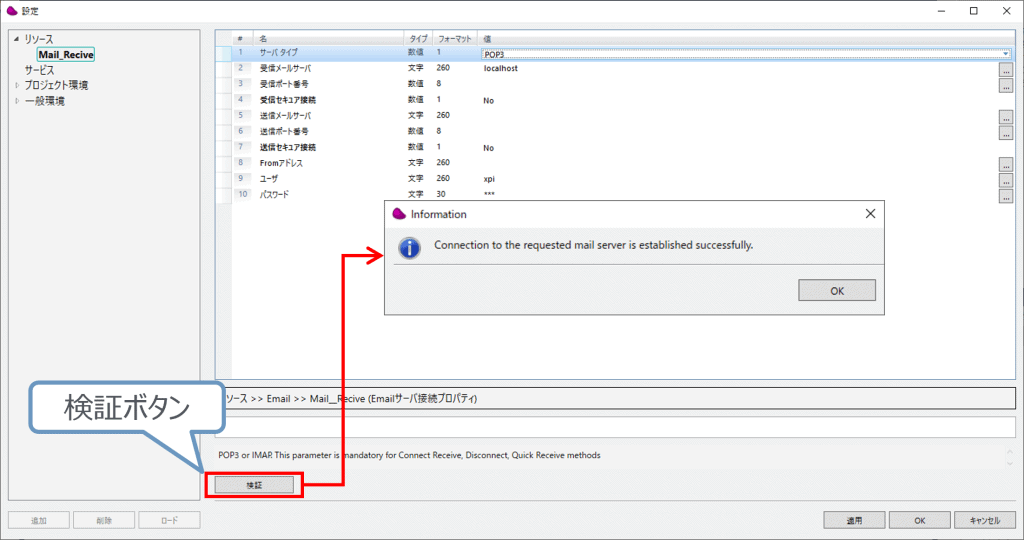Click OK in the Information dialog
Image resolution: width=1024 pixels, height=540 pixels.
pos(837,290)
